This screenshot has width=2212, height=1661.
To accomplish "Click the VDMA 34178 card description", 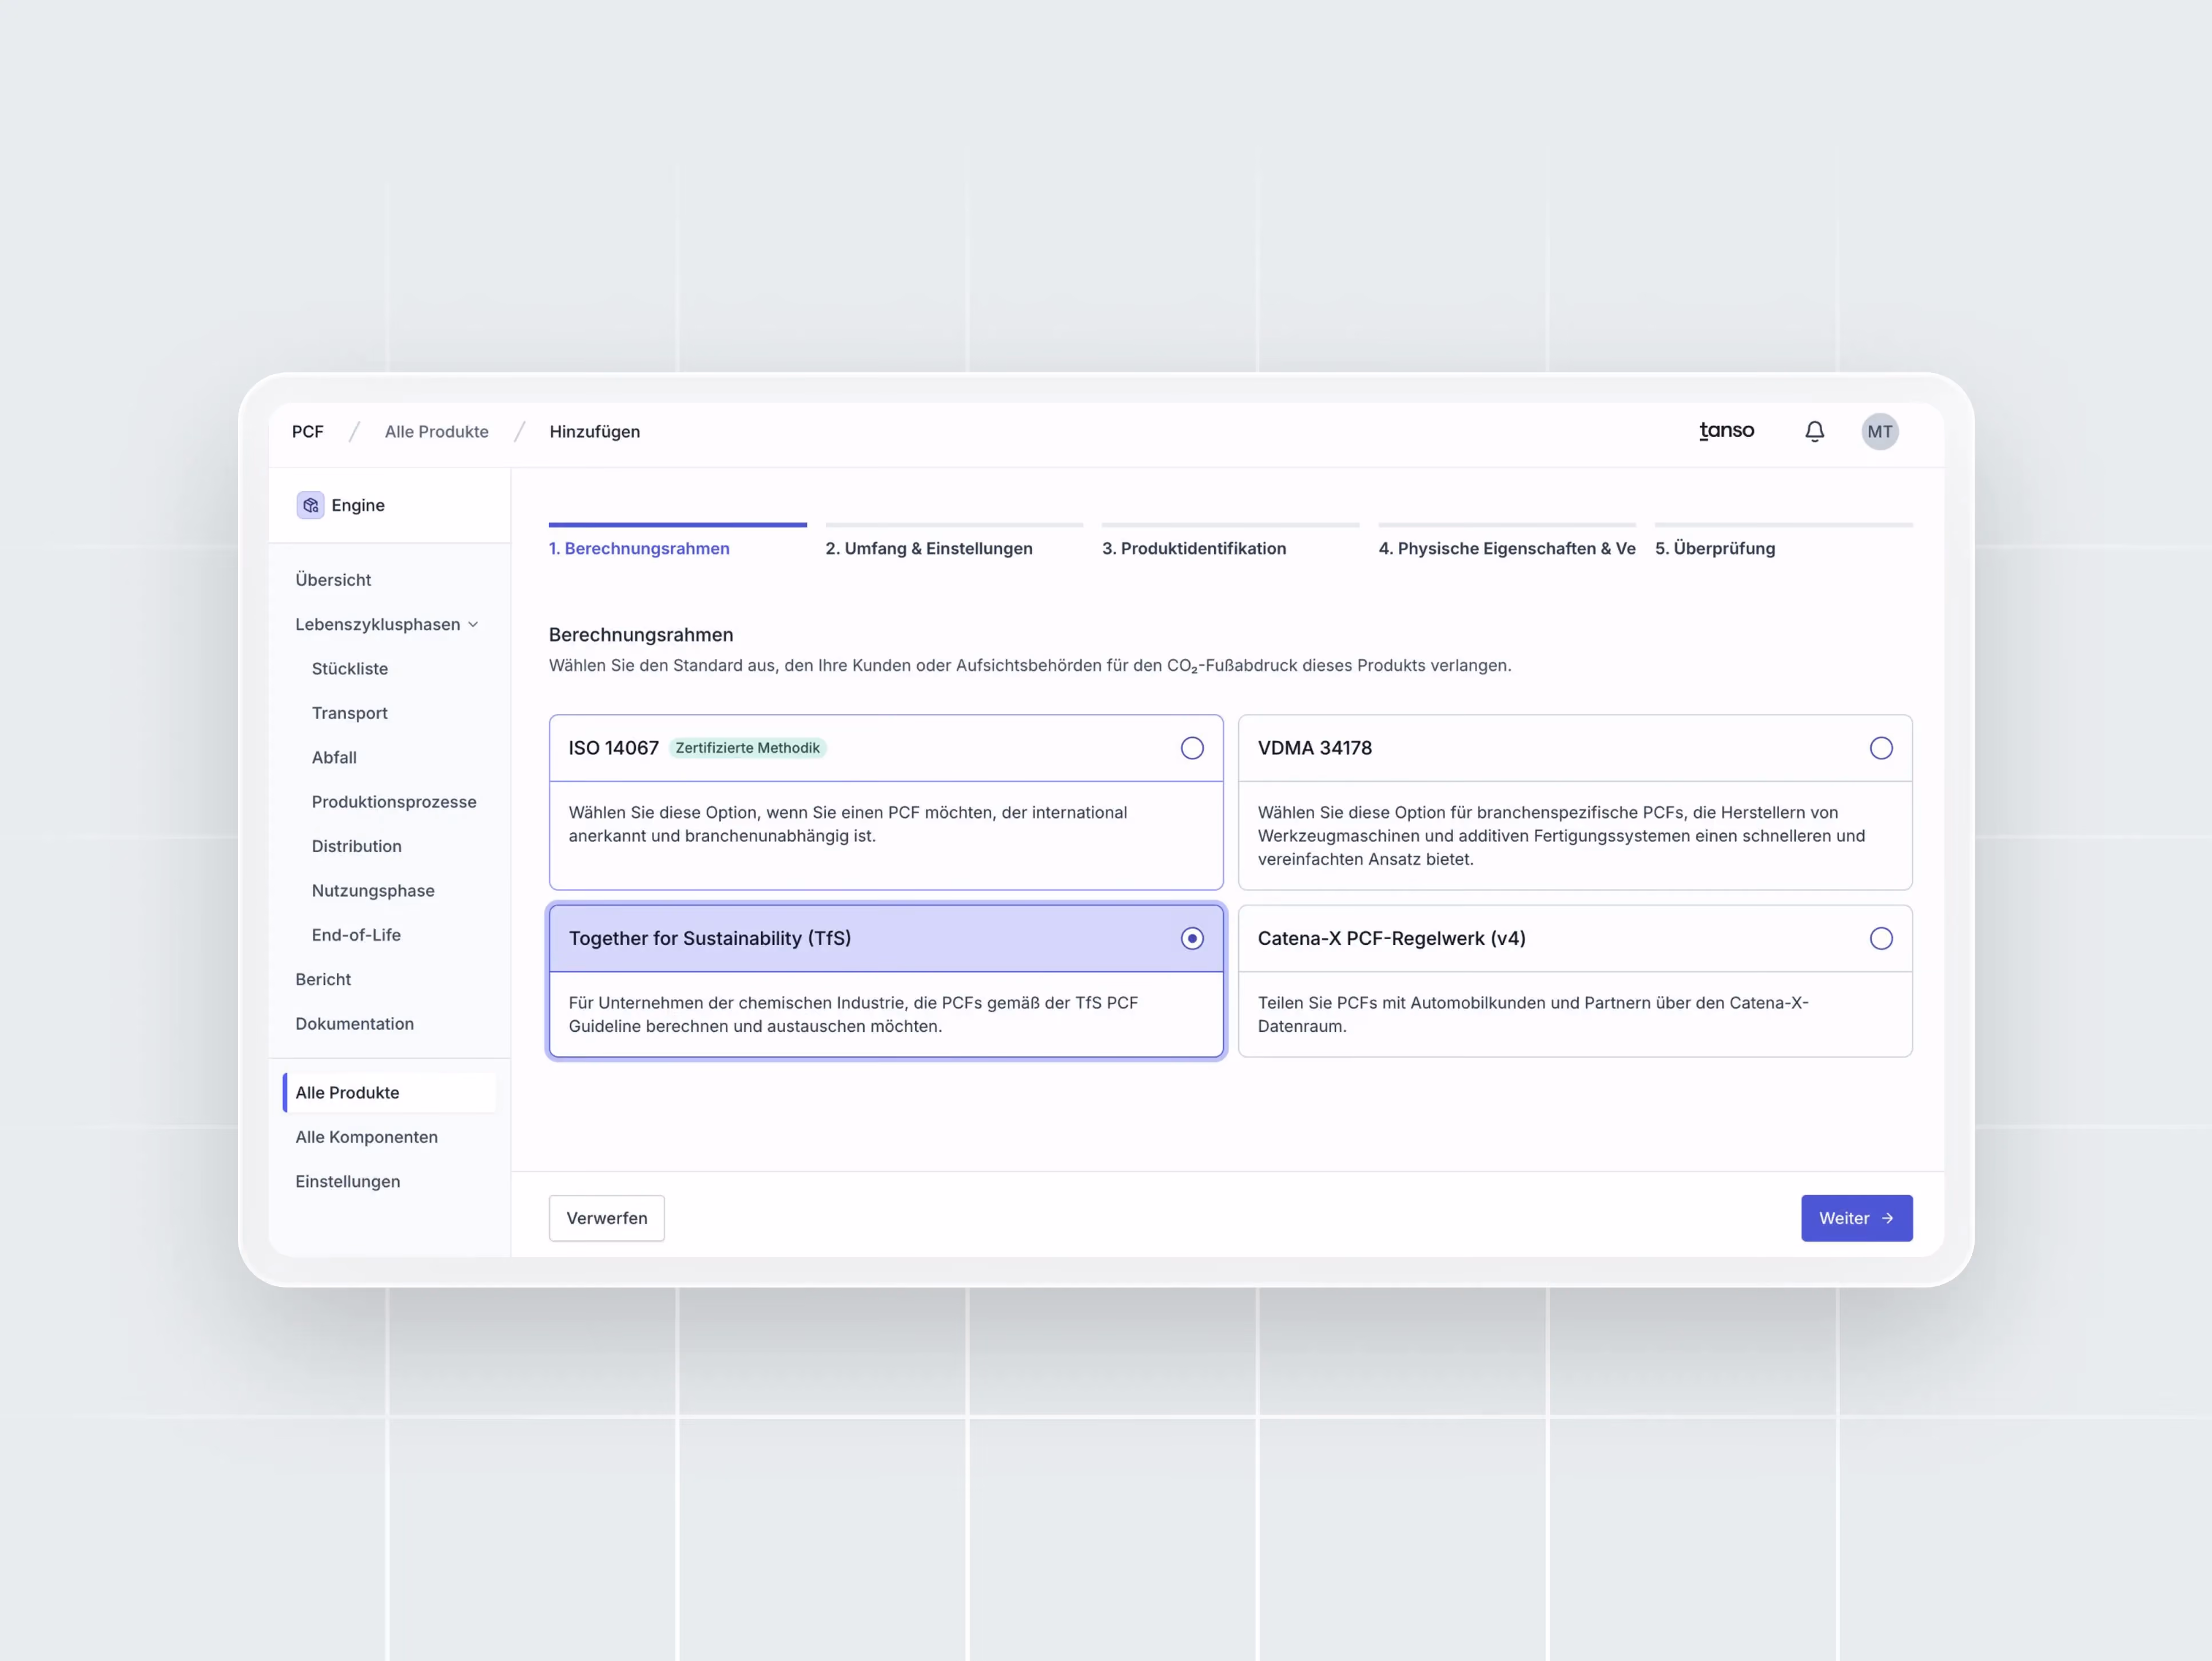I will click(x=1561, y=836).
